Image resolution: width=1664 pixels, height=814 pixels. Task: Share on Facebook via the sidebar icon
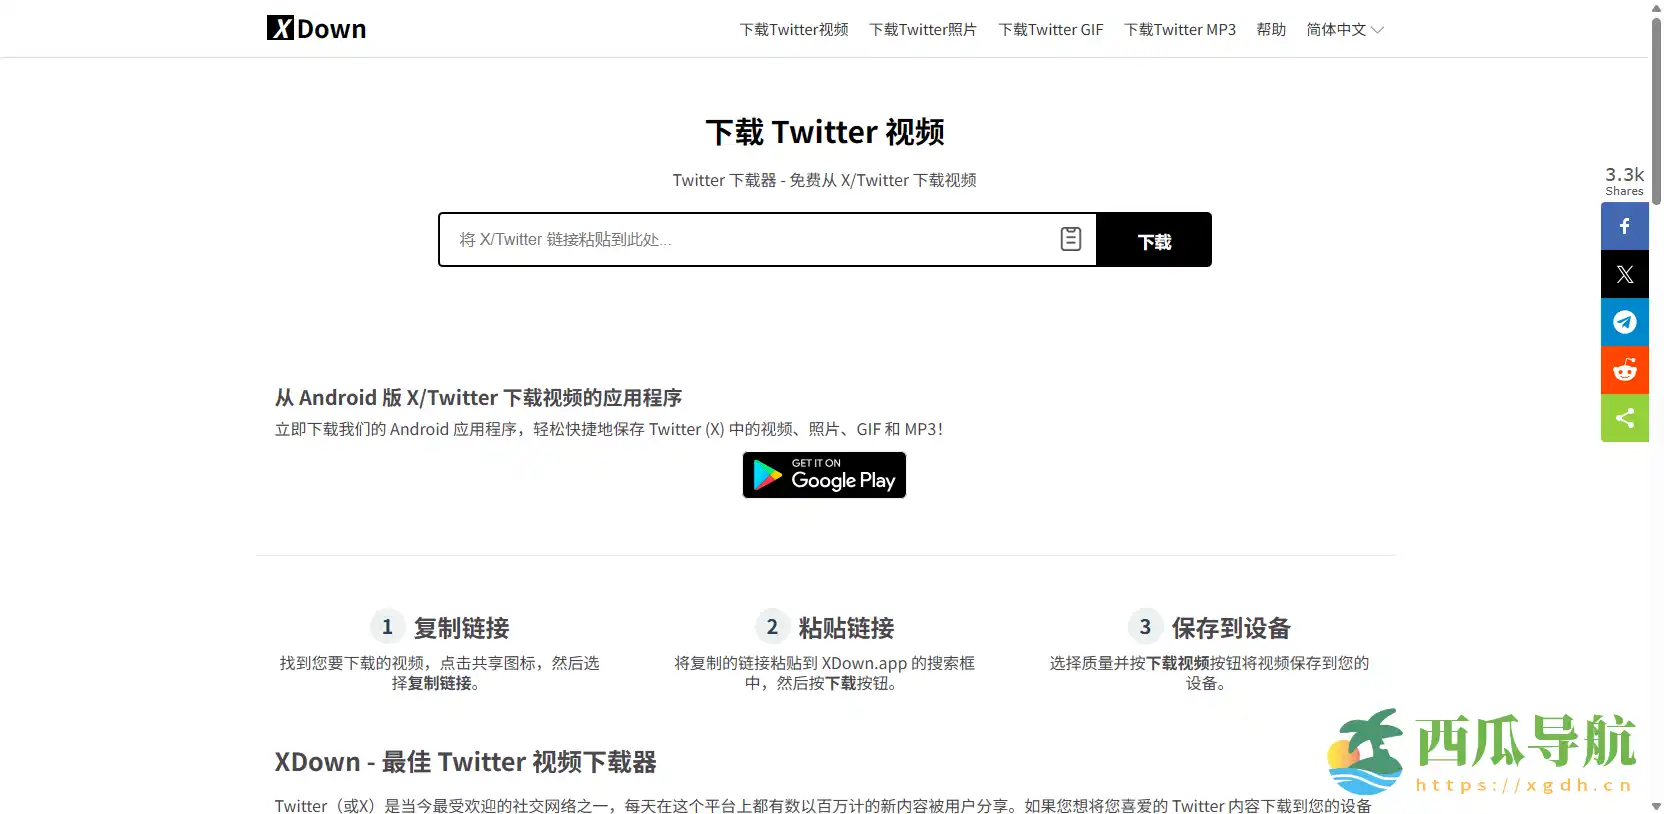tap(1624, 226)
